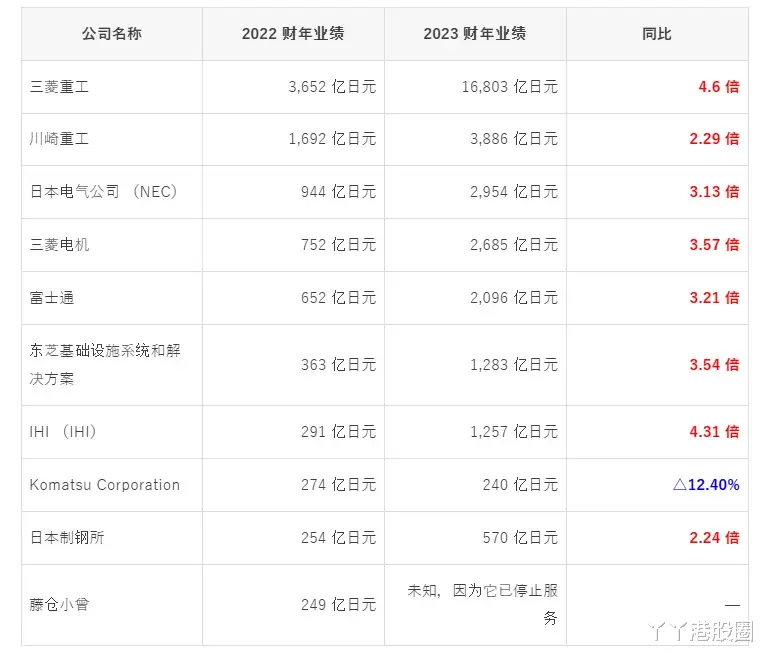Select the 752 亿日元 value

339,245
